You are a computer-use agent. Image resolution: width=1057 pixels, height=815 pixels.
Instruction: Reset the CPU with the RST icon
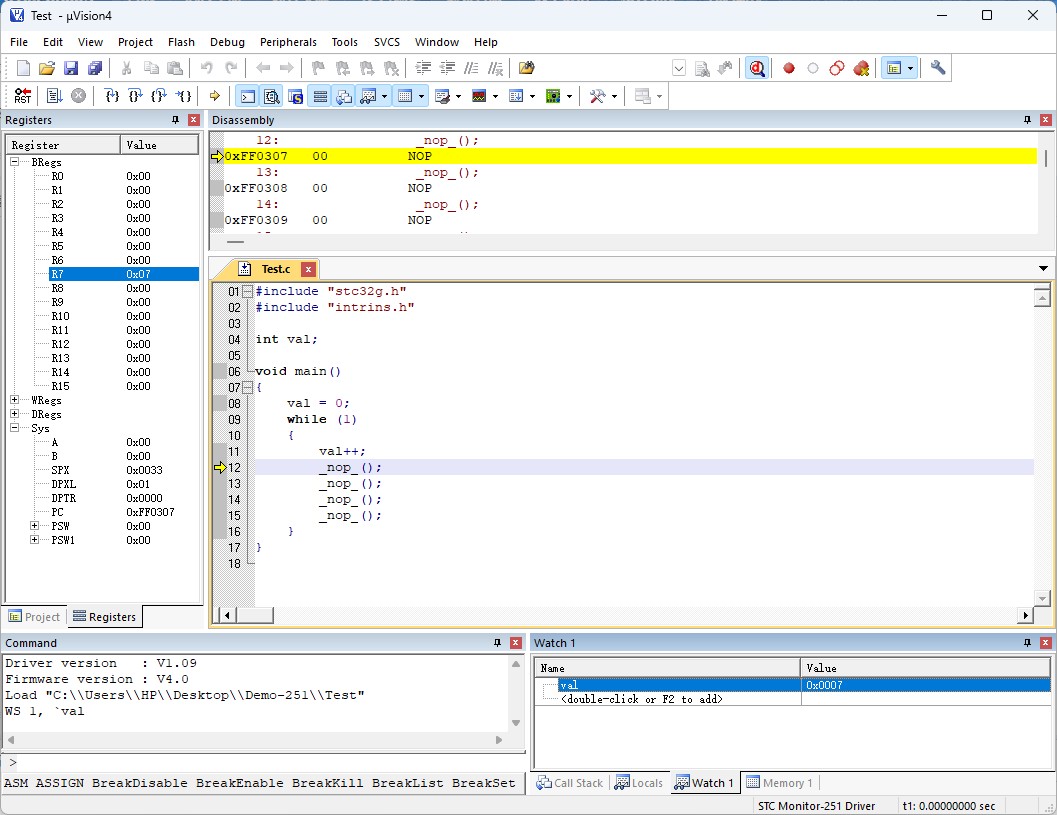click(x=23, y=96)
